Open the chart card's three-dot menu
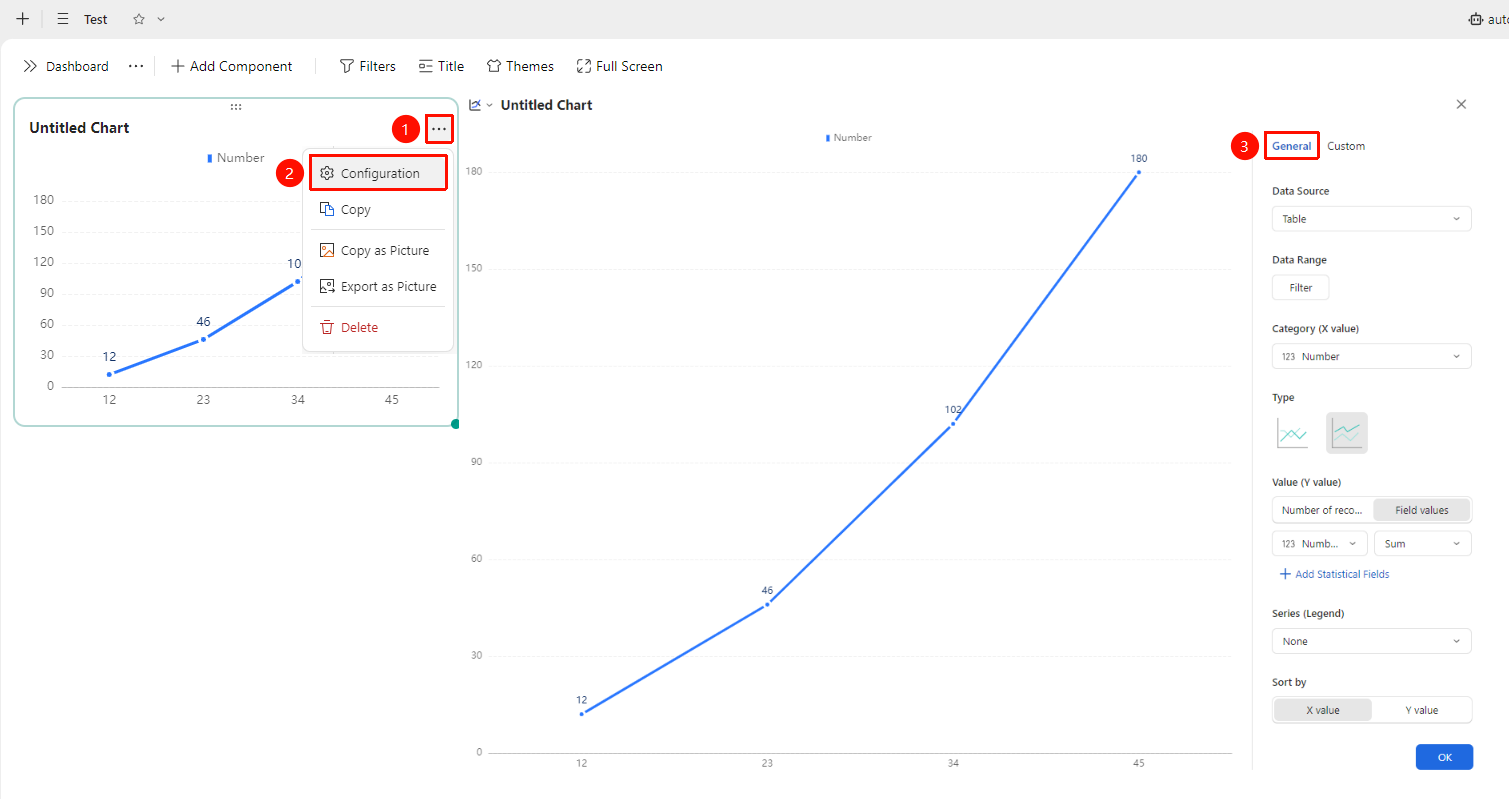This screenshot has width=1509, height=799. pos(439,129)
